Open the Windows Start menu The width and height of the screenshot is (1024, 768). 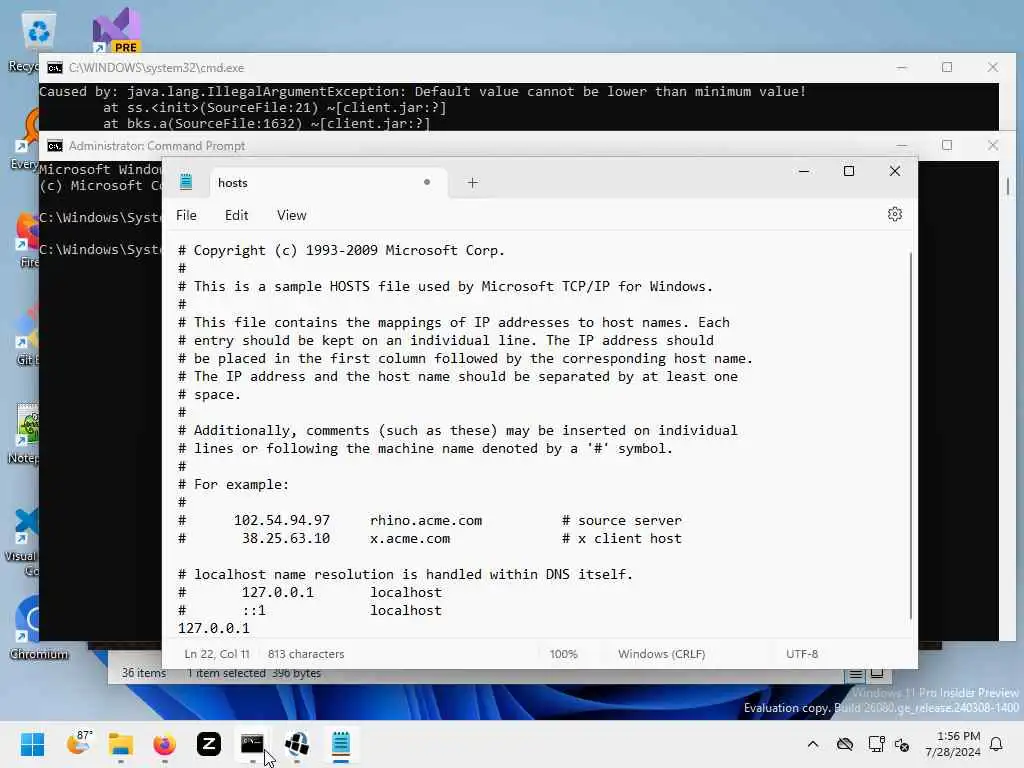32,744
